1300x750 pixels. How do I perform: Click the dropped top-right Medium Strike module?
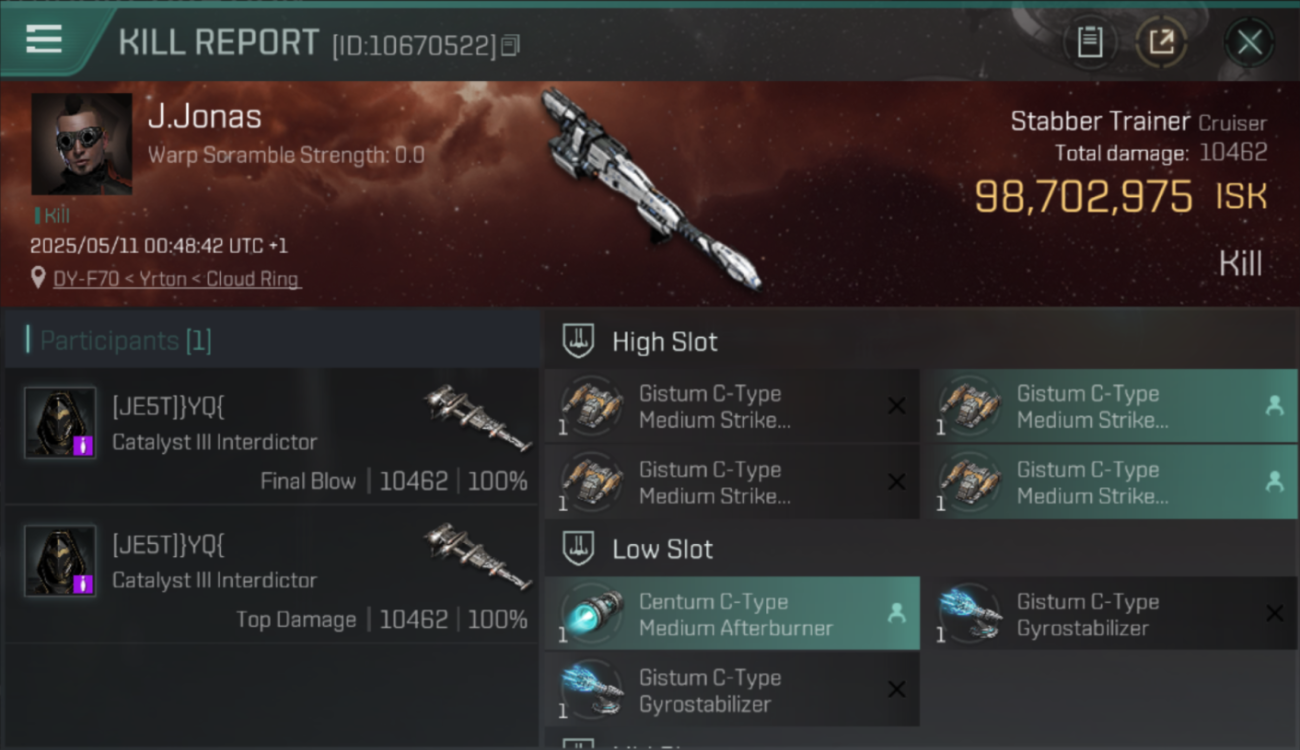coord(1109,405)
